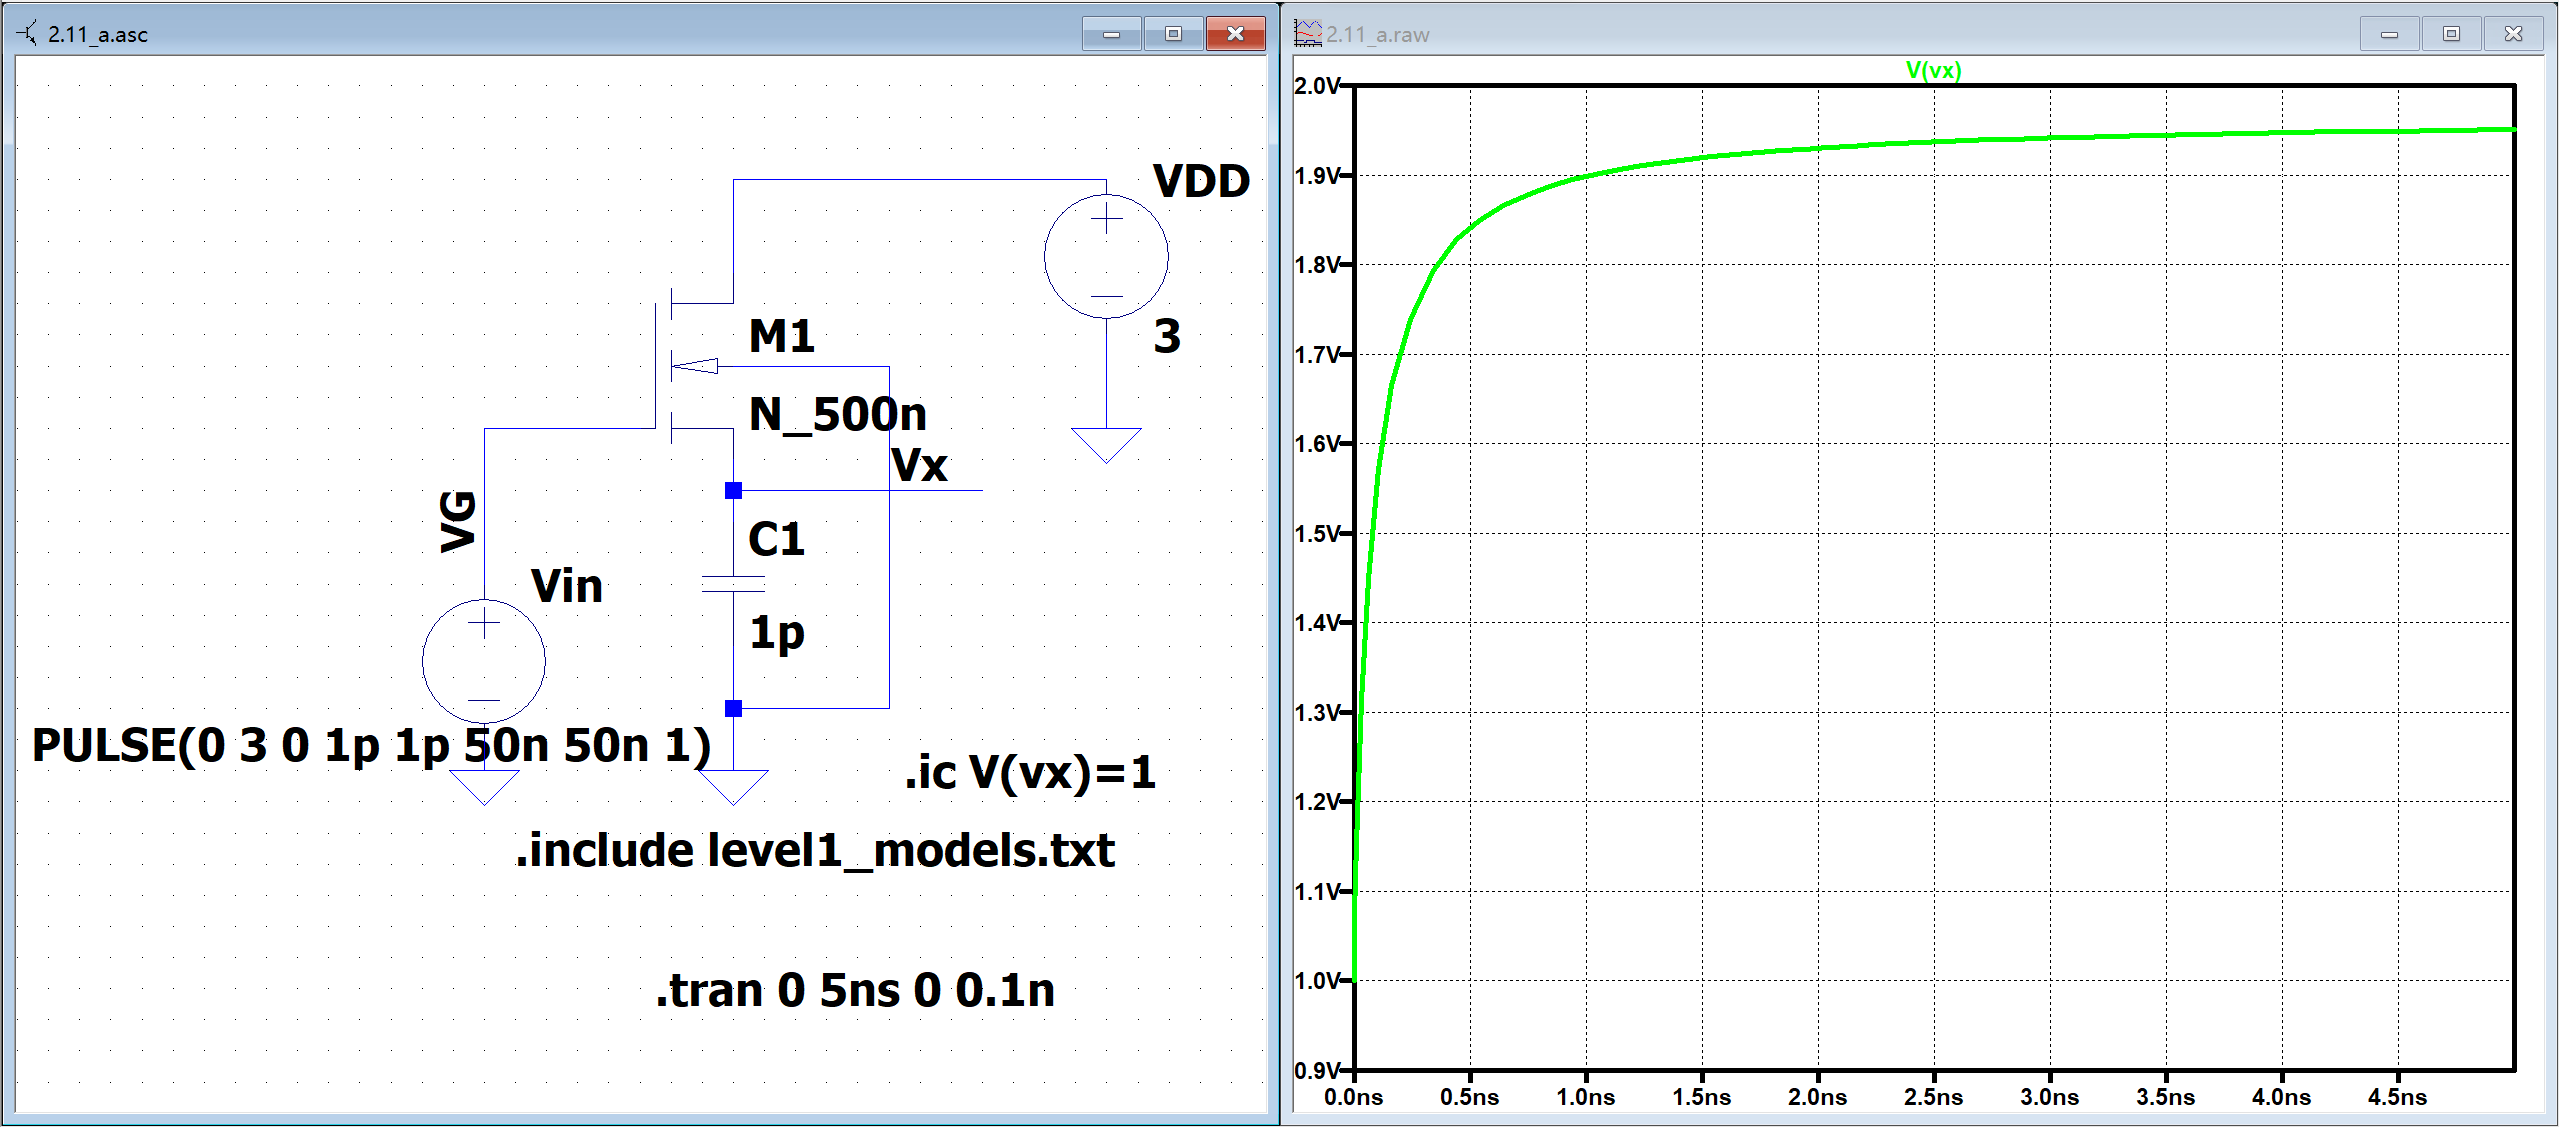This screenshot has height=1128, width=2560.
Task: Click the waveform window title icon
Action: coord(1308,33)
